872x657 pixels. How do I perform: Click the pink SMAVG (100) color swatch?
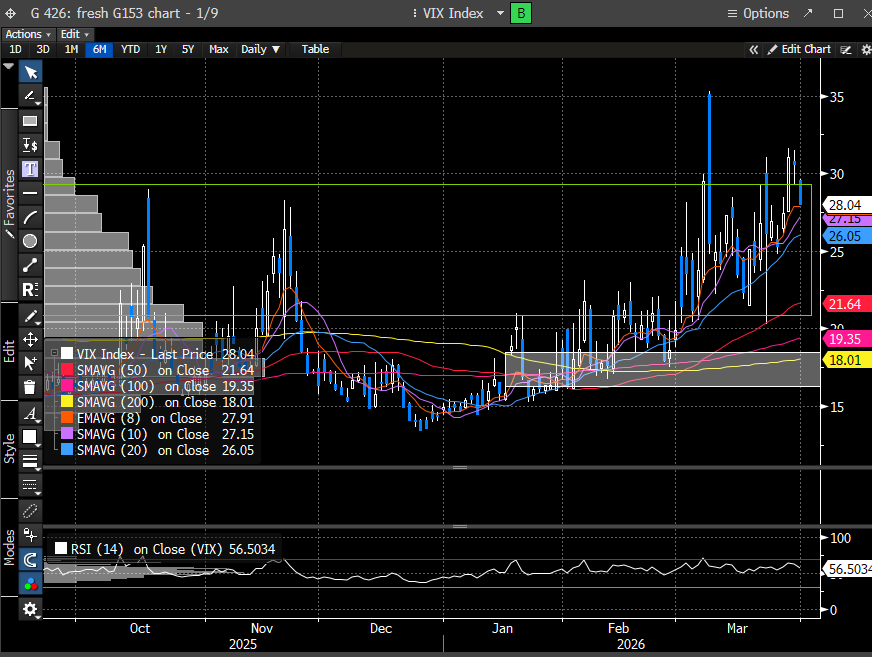click(67, 386)
